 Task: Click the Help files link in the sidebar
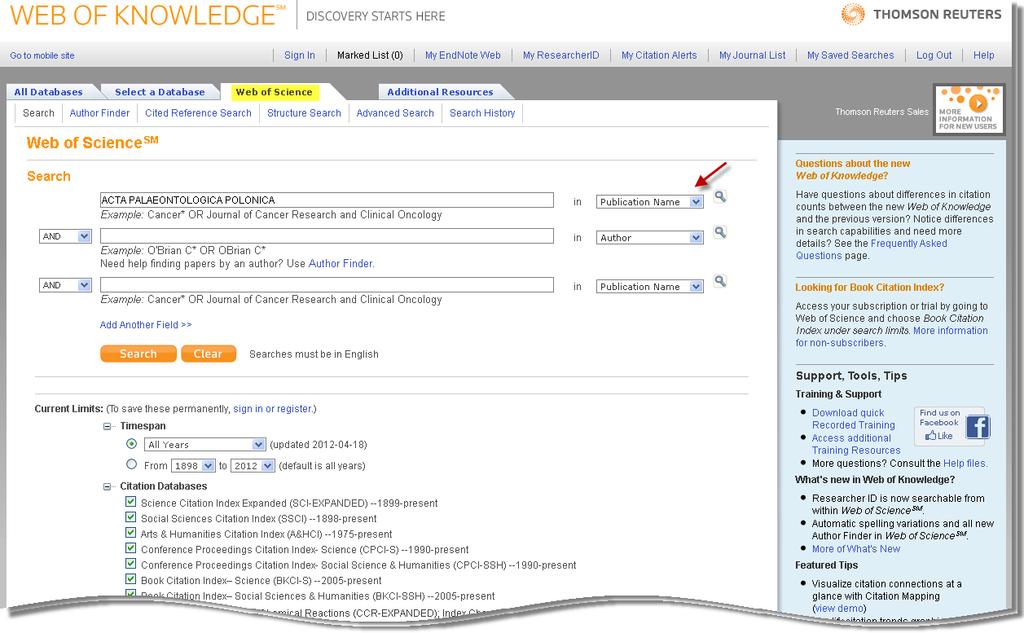[x=964, y=463]
